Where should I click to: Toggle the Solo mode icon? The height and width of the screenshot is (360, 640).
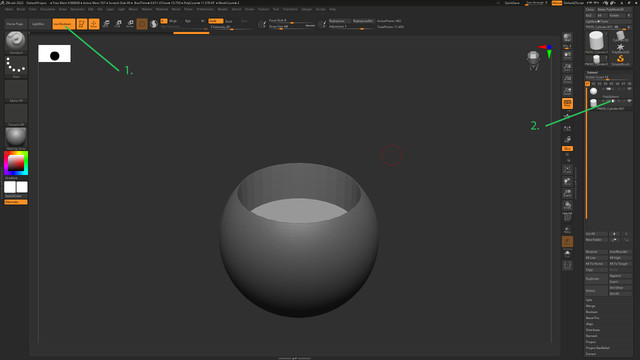[x=567, y=253]
